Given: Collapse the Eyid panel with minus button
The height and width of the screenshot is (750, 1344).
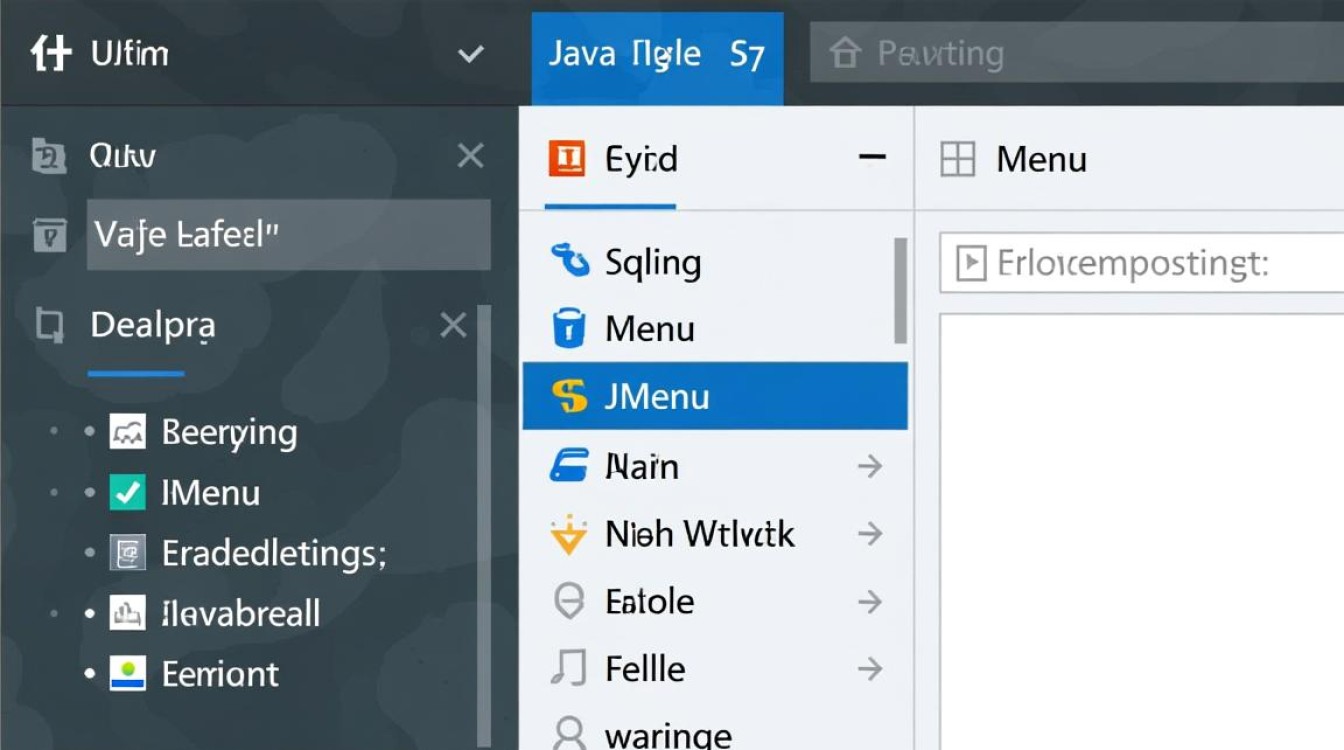Looking at the screenshot, I should pos(872,158).
